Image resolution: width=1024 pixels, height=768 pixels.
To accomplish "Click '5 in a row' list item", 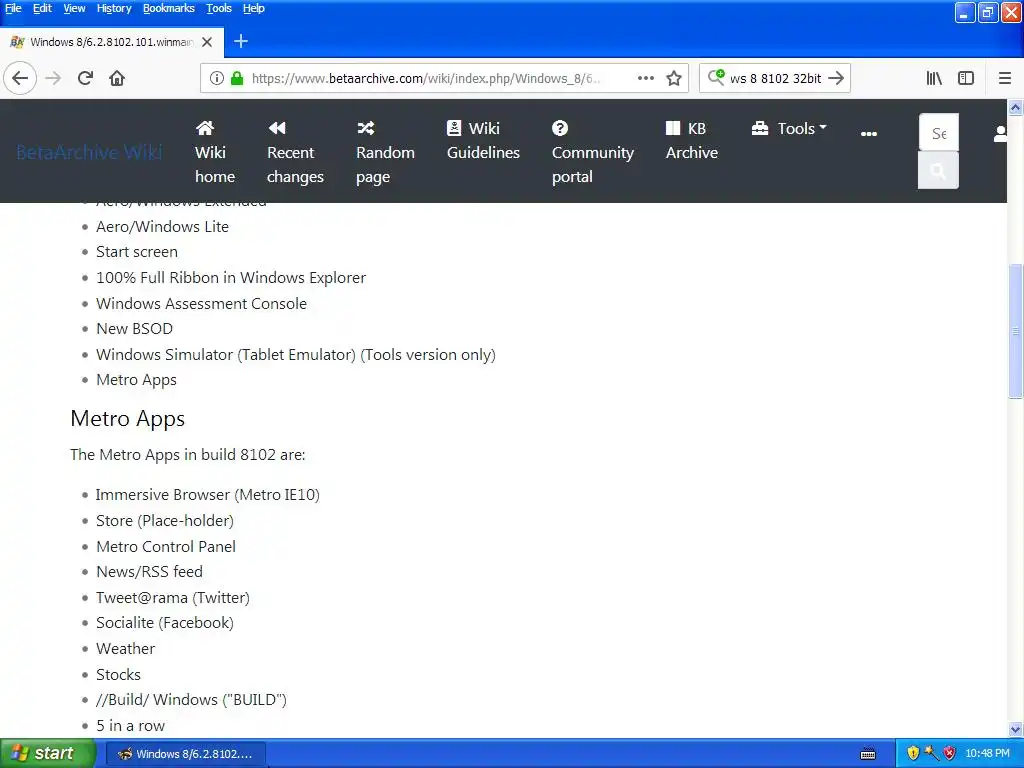I will tap(131, 726).
